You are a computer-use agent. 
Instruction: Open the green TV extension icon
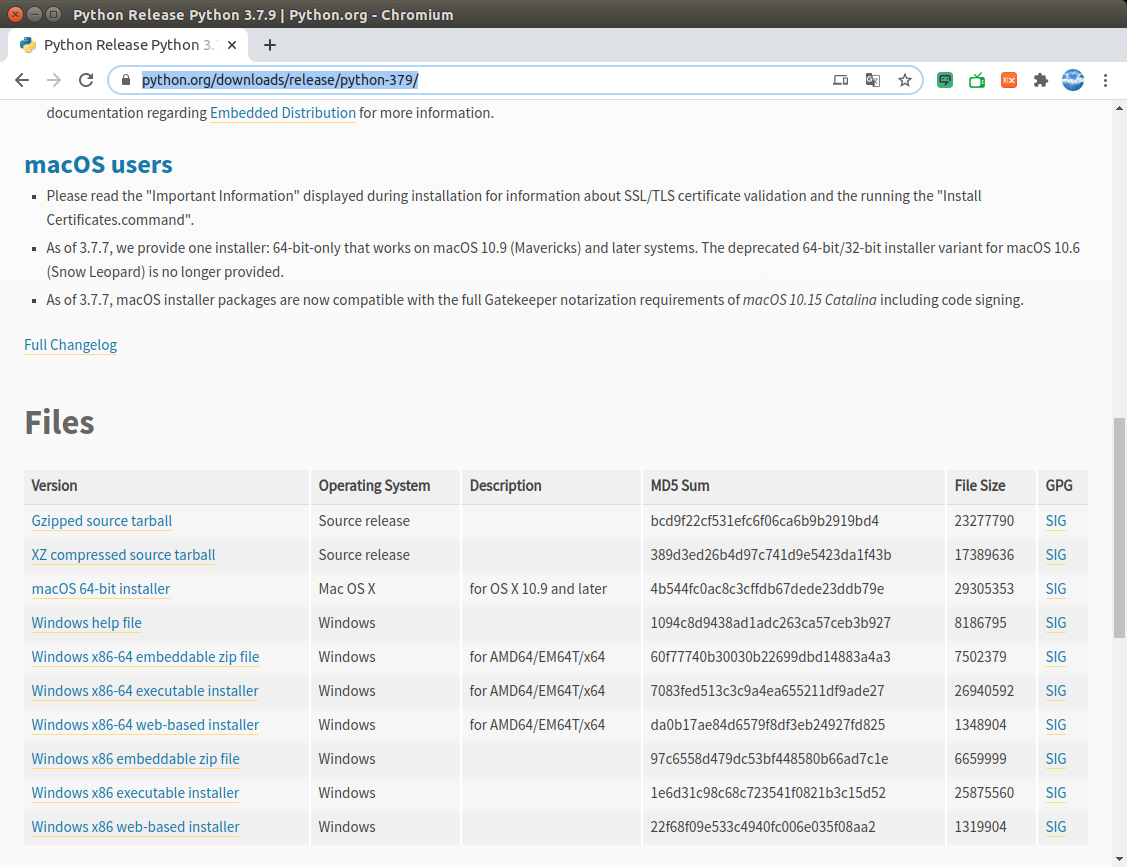click(x=977, y=80)
